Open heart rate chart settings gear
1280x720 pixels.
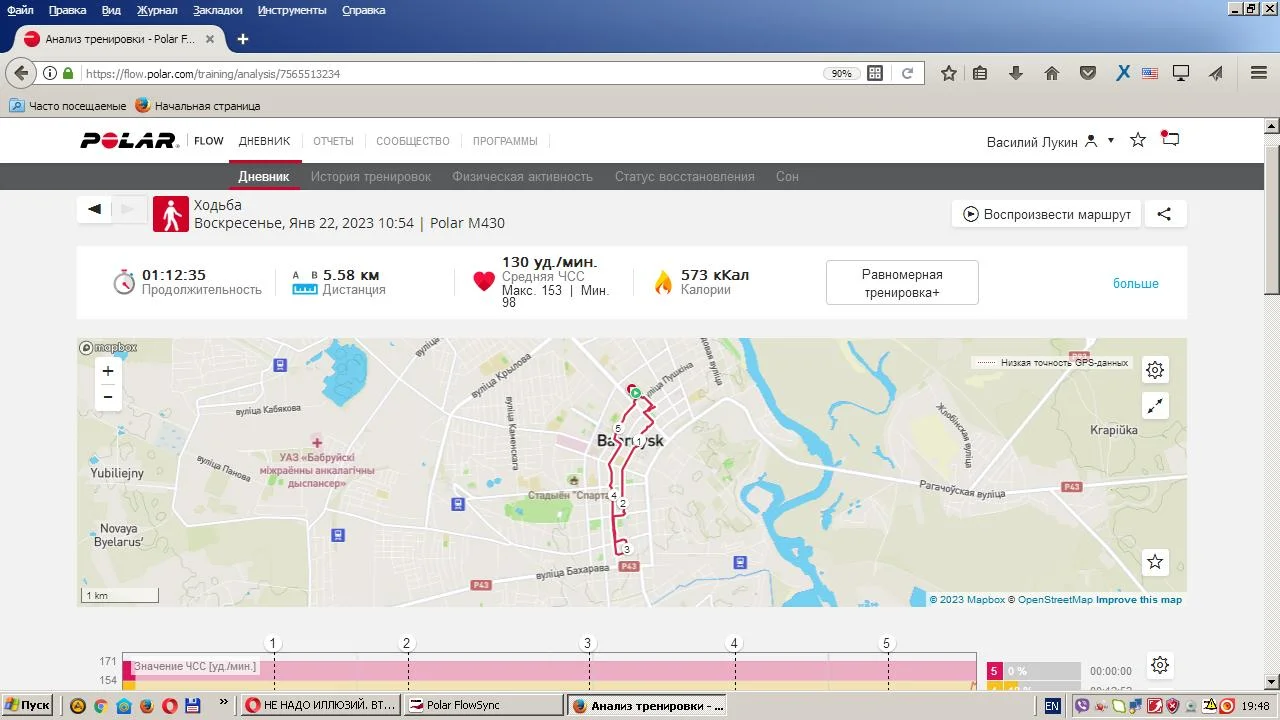1159,665
